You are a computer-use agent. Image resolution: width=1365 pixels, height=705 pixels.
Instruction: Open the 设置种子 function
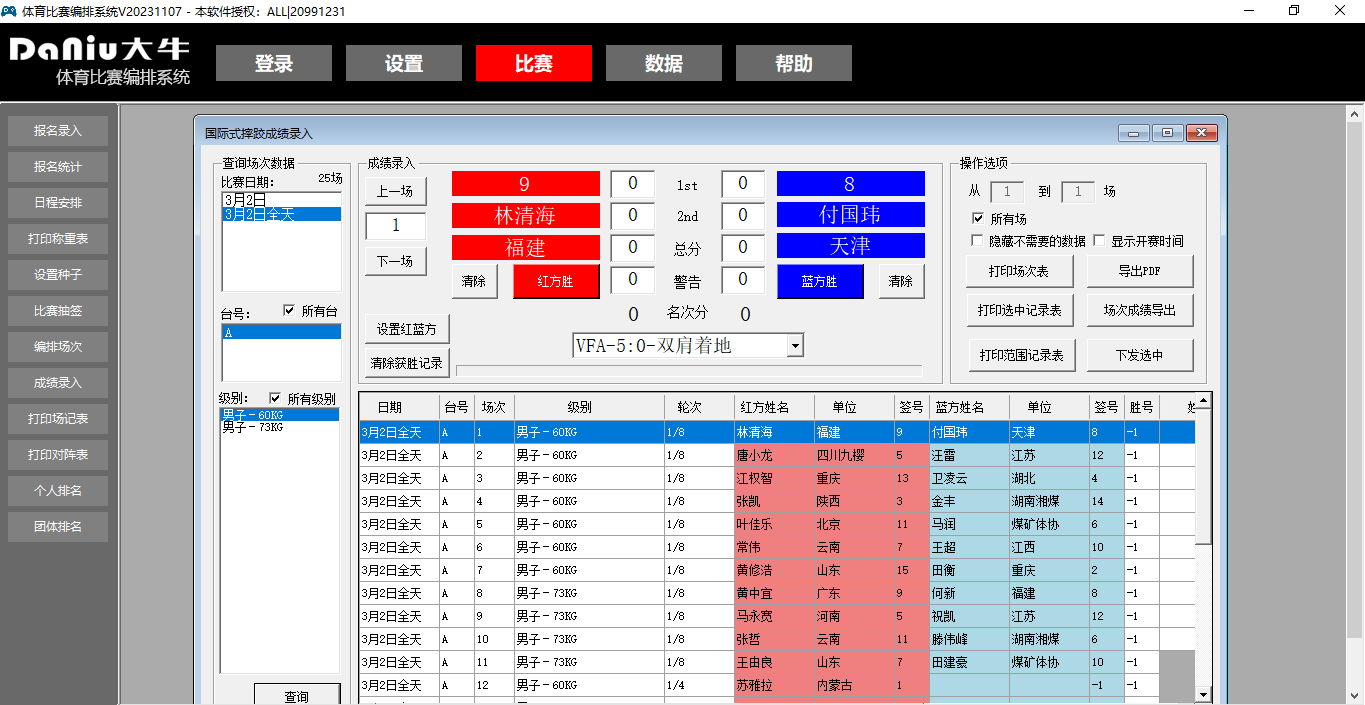(57, 274)
